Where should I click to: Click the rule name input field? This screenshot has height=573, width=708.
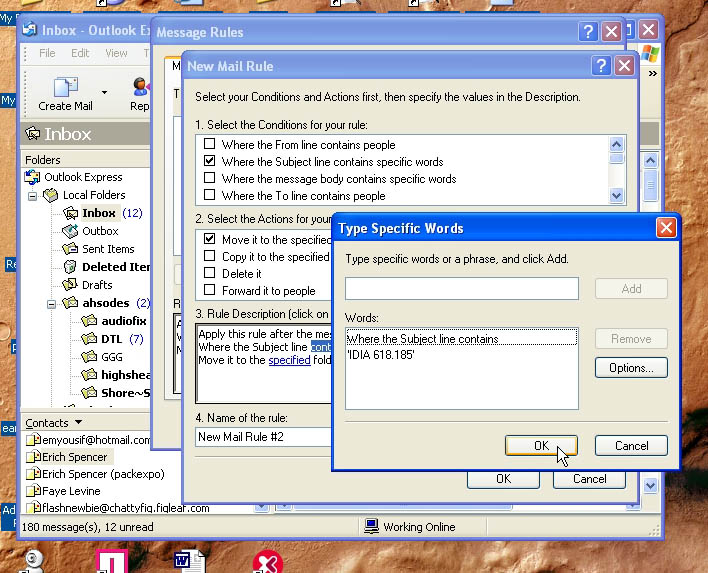[264, 437]
